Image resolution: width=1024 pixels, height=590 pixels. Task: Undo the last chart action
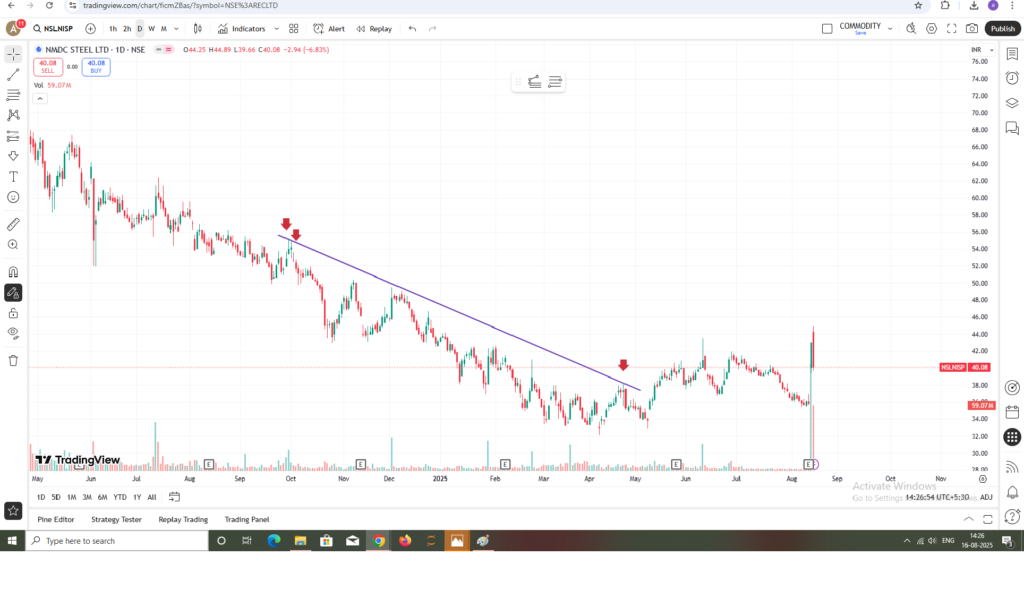(x=412, y=29)
